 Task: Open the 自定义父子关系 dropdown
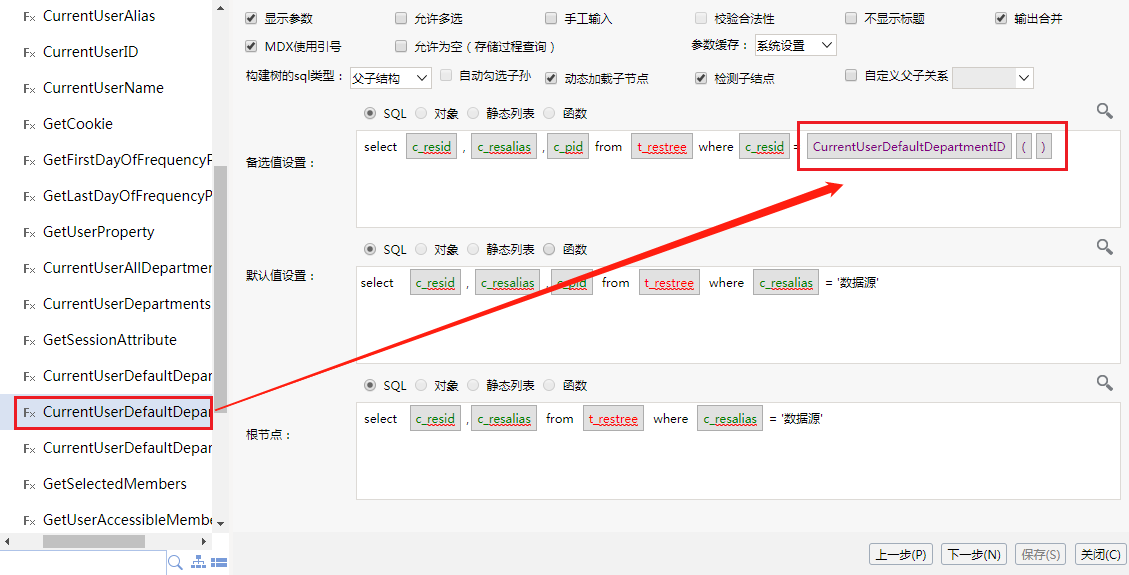(x=992, y=78)
